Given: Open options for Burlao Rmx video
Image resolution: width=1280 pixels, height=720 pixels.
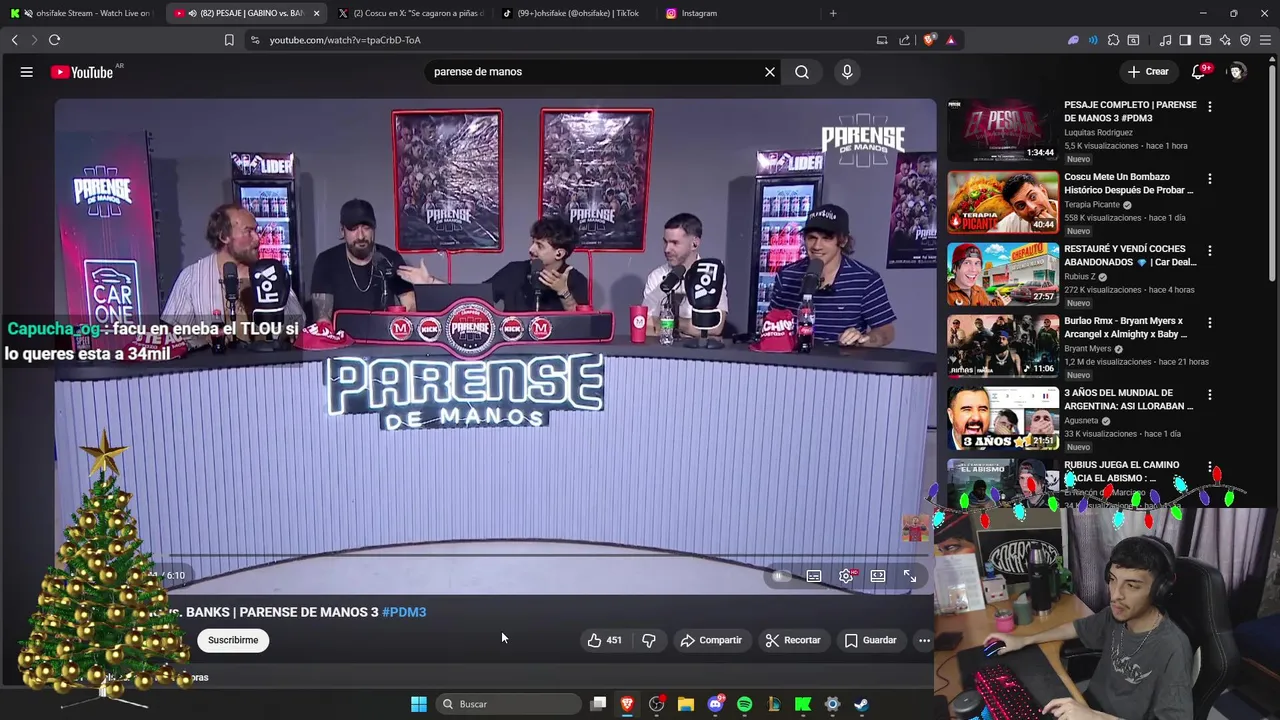Looking at the screenshot, I should pyautogui.click(x=1210, y=322).
